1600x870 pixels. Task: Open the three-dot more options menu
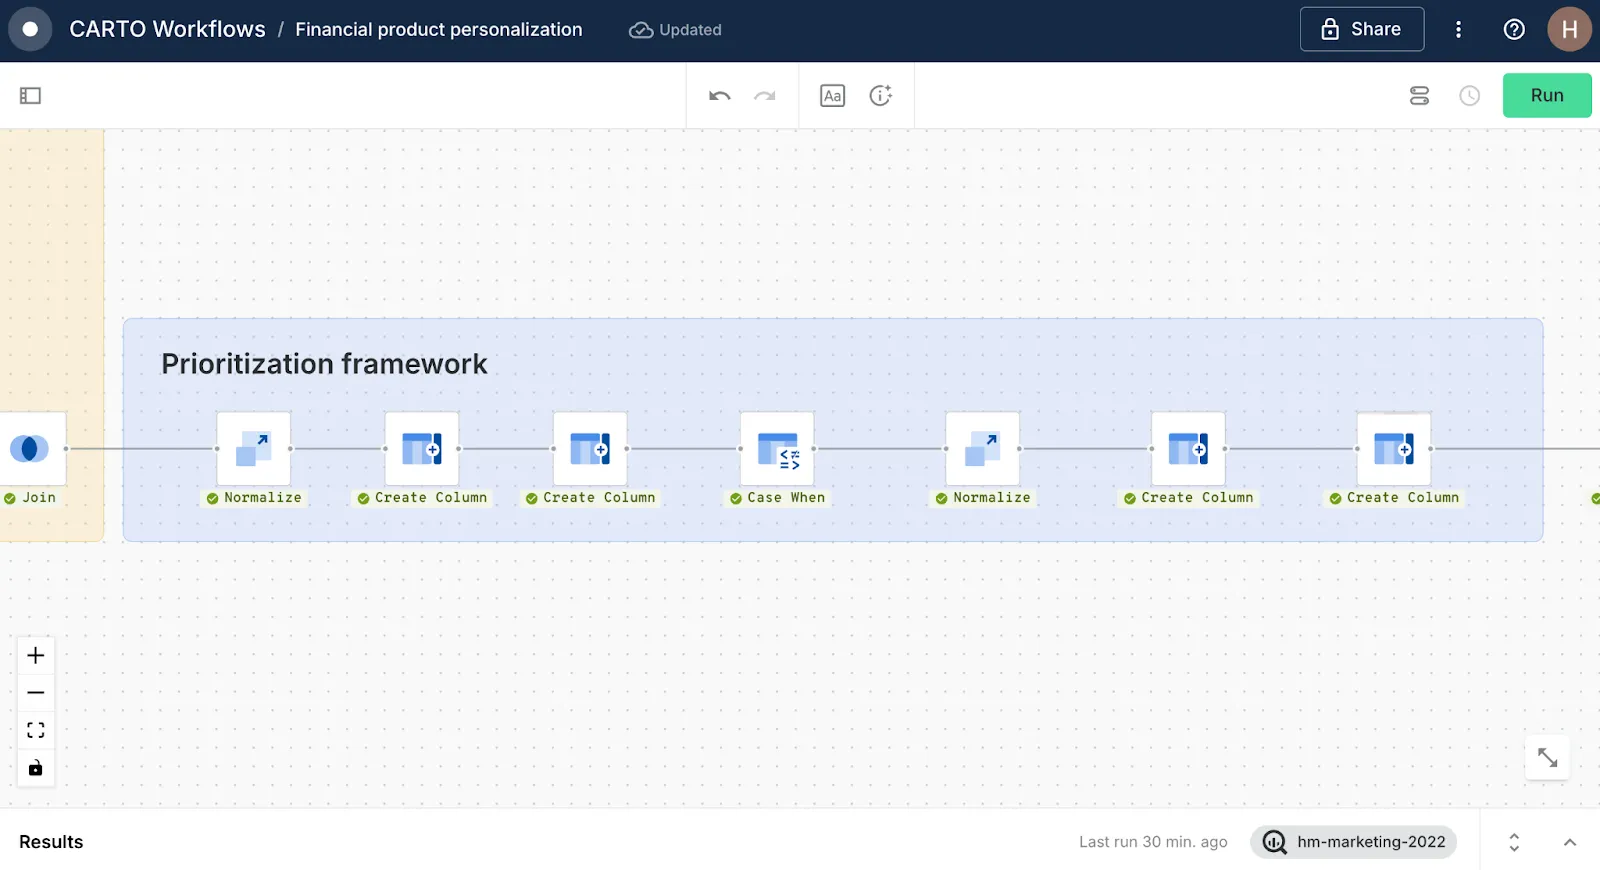pyautogui.click(x=1458, y=30)
